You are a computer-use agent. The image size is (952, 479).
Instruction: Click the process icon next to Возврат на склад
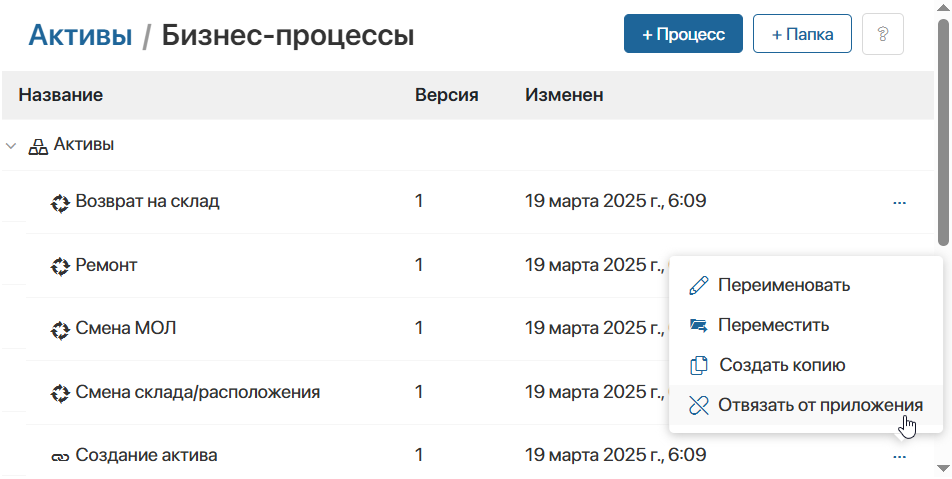click(x=60, y=203)
